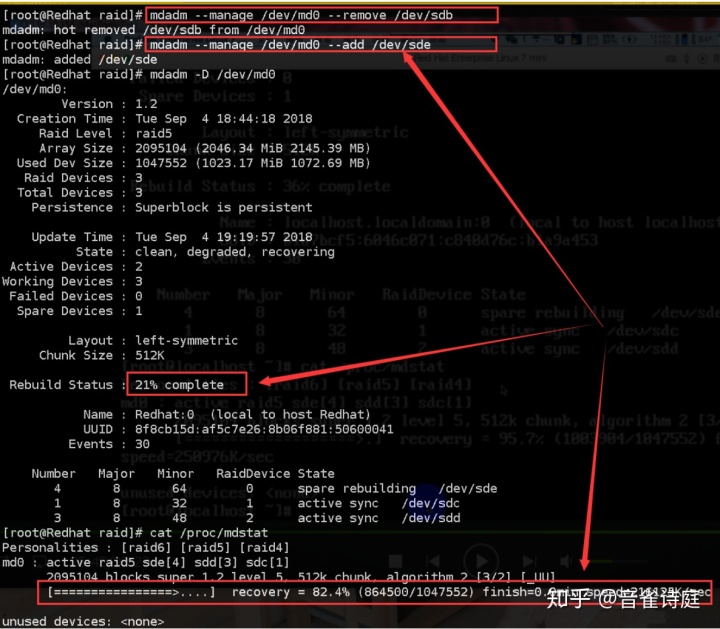This screenshot has height=629, width=720.
Task: Click Array Size value '2095104'
Action: (x=161, y=148)
